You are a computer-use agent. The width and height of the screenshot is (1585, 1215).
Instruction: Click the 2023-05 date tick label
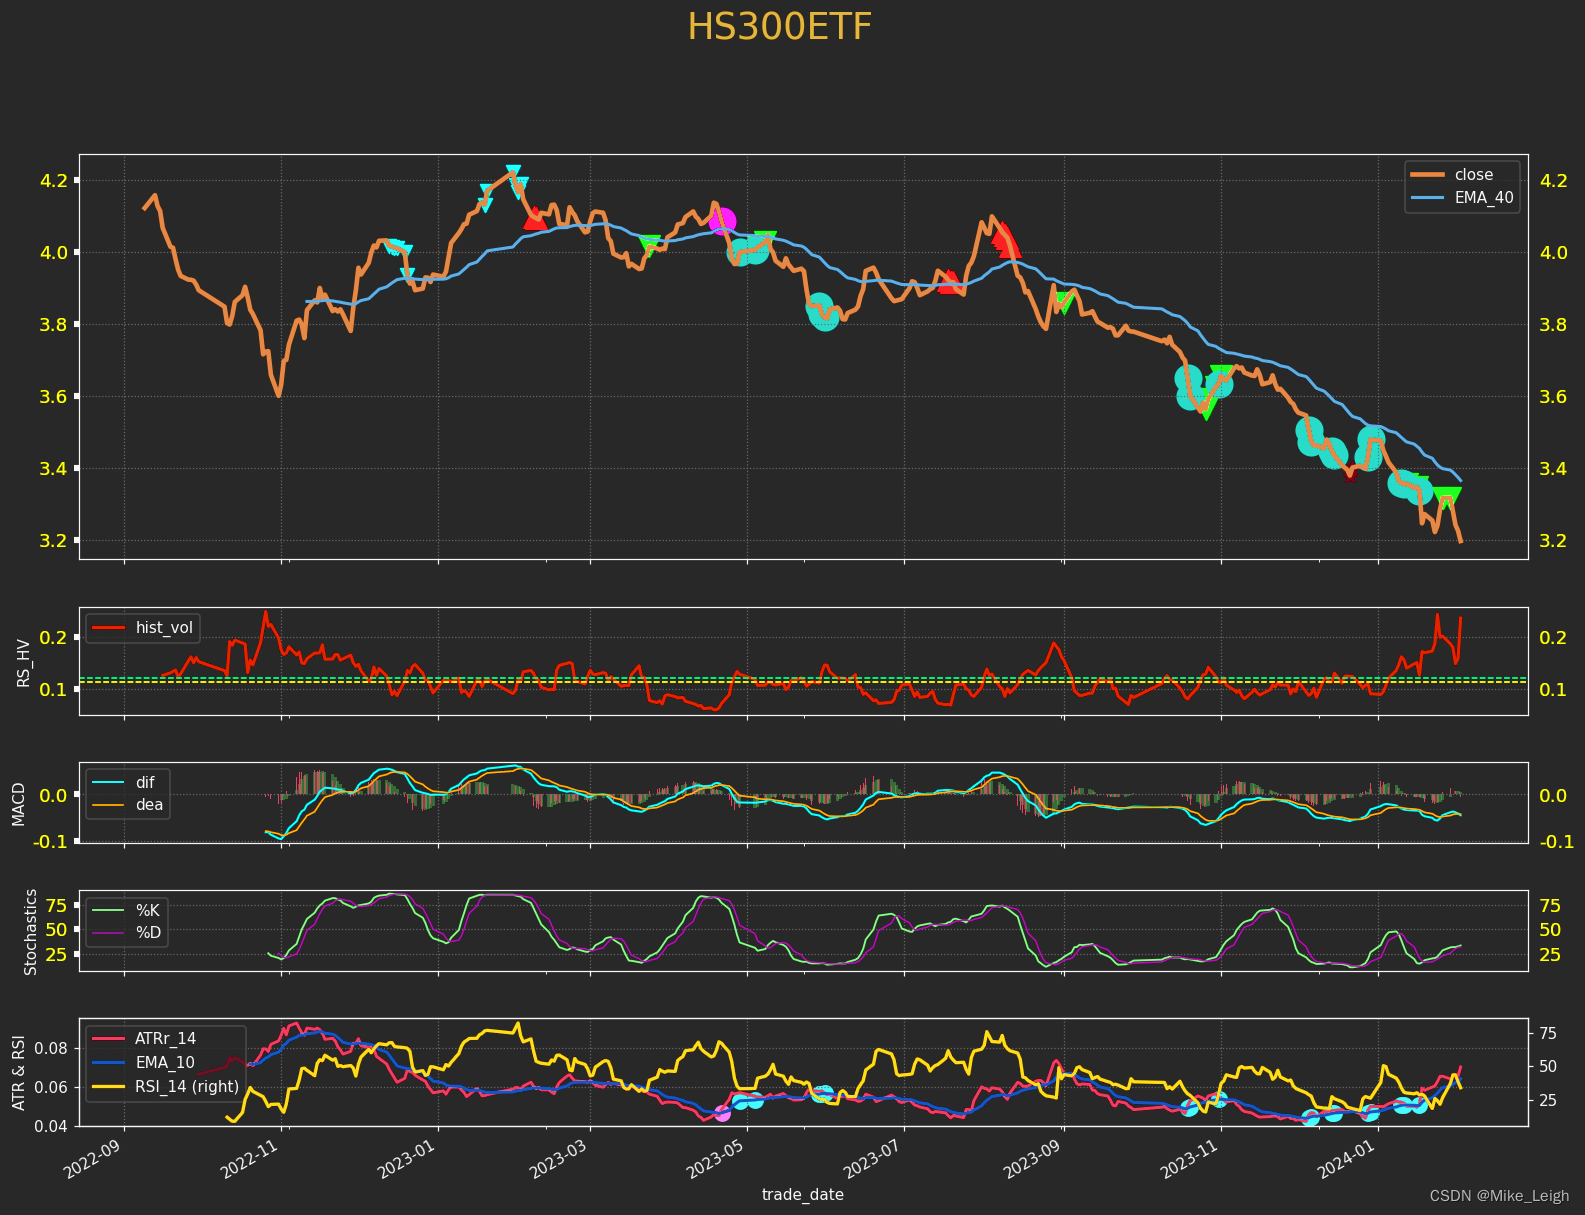(x=718, y=1158)
